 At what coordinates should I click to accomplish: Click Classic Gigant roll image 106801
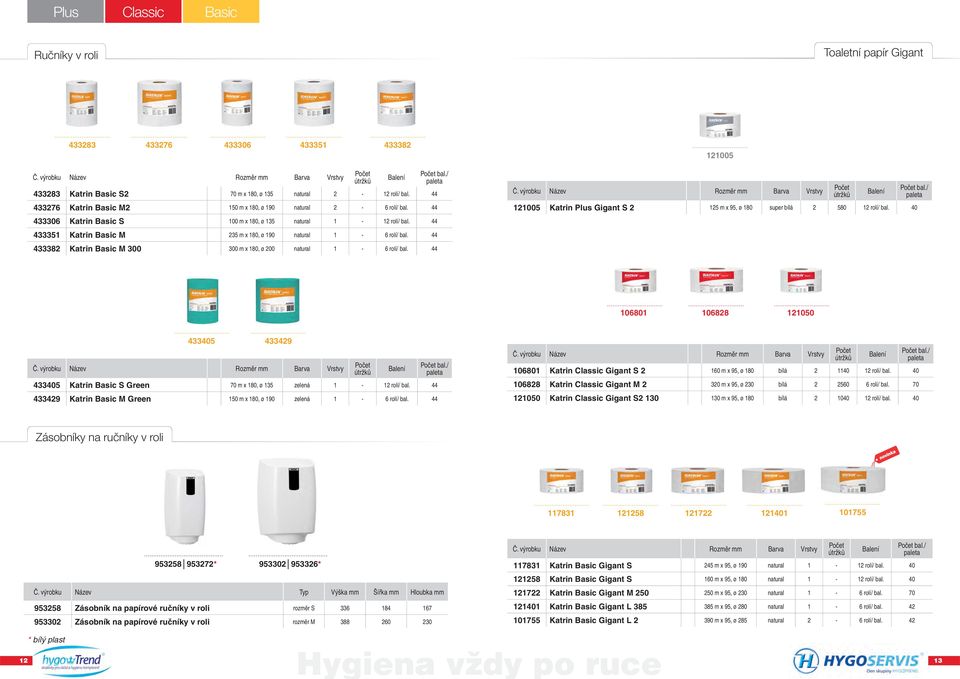[x=635, y=281]
